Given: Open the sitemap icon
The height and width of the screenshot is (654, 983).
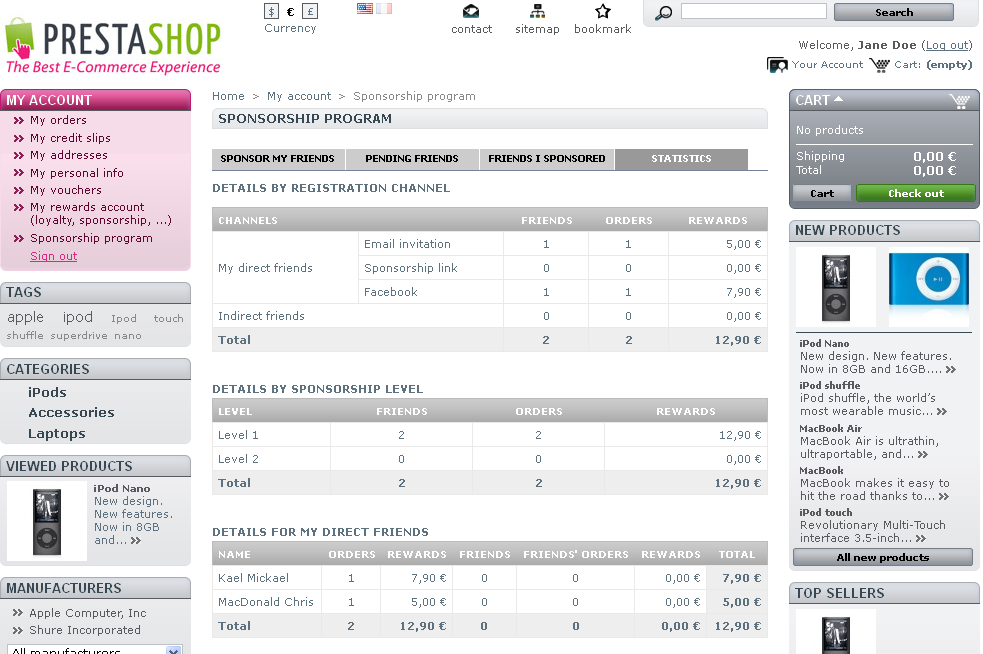Looking at the screenshot, I should [537, 11].
